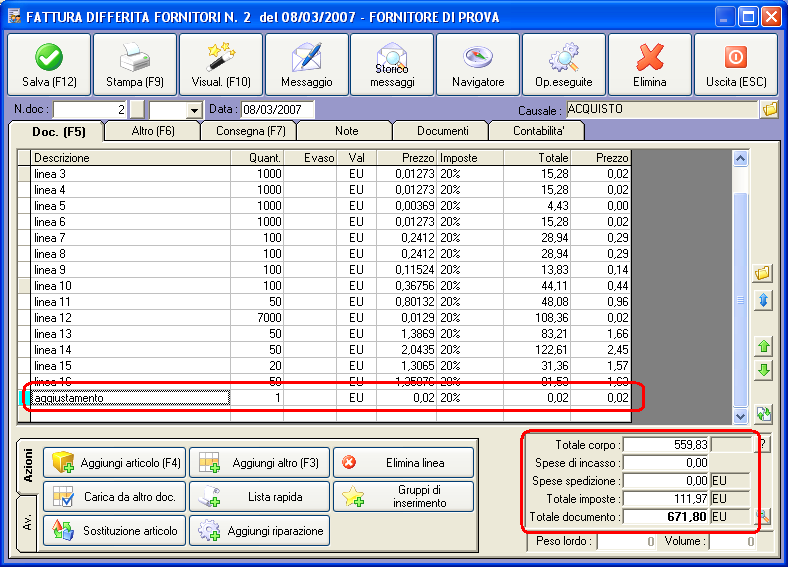Open folder icon next to Causale
This screenshot has width=788, height=567.
tap(769, 109)
